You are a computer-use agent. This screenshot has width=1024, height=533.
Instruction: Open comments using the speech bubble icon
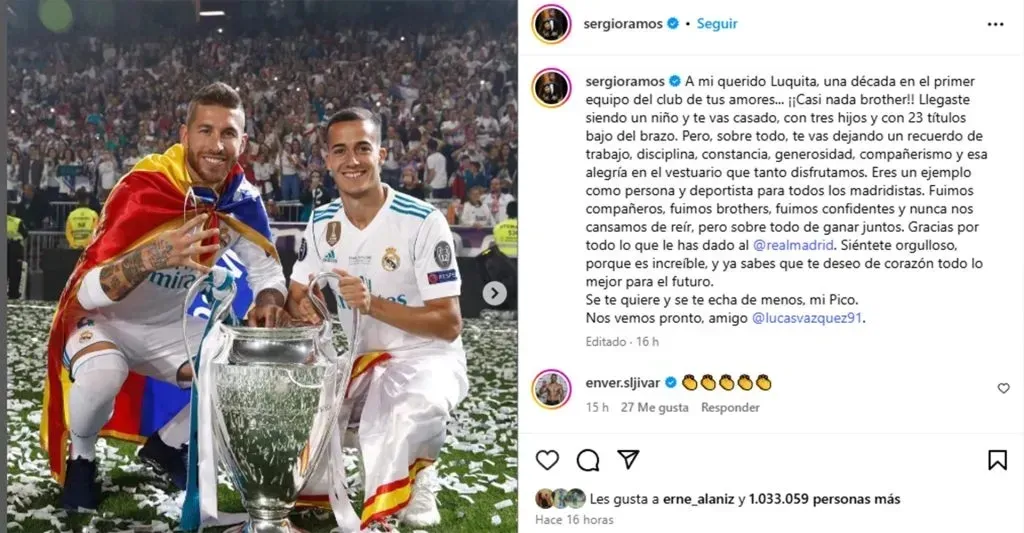pyautogui.click(x=588, y=460)
